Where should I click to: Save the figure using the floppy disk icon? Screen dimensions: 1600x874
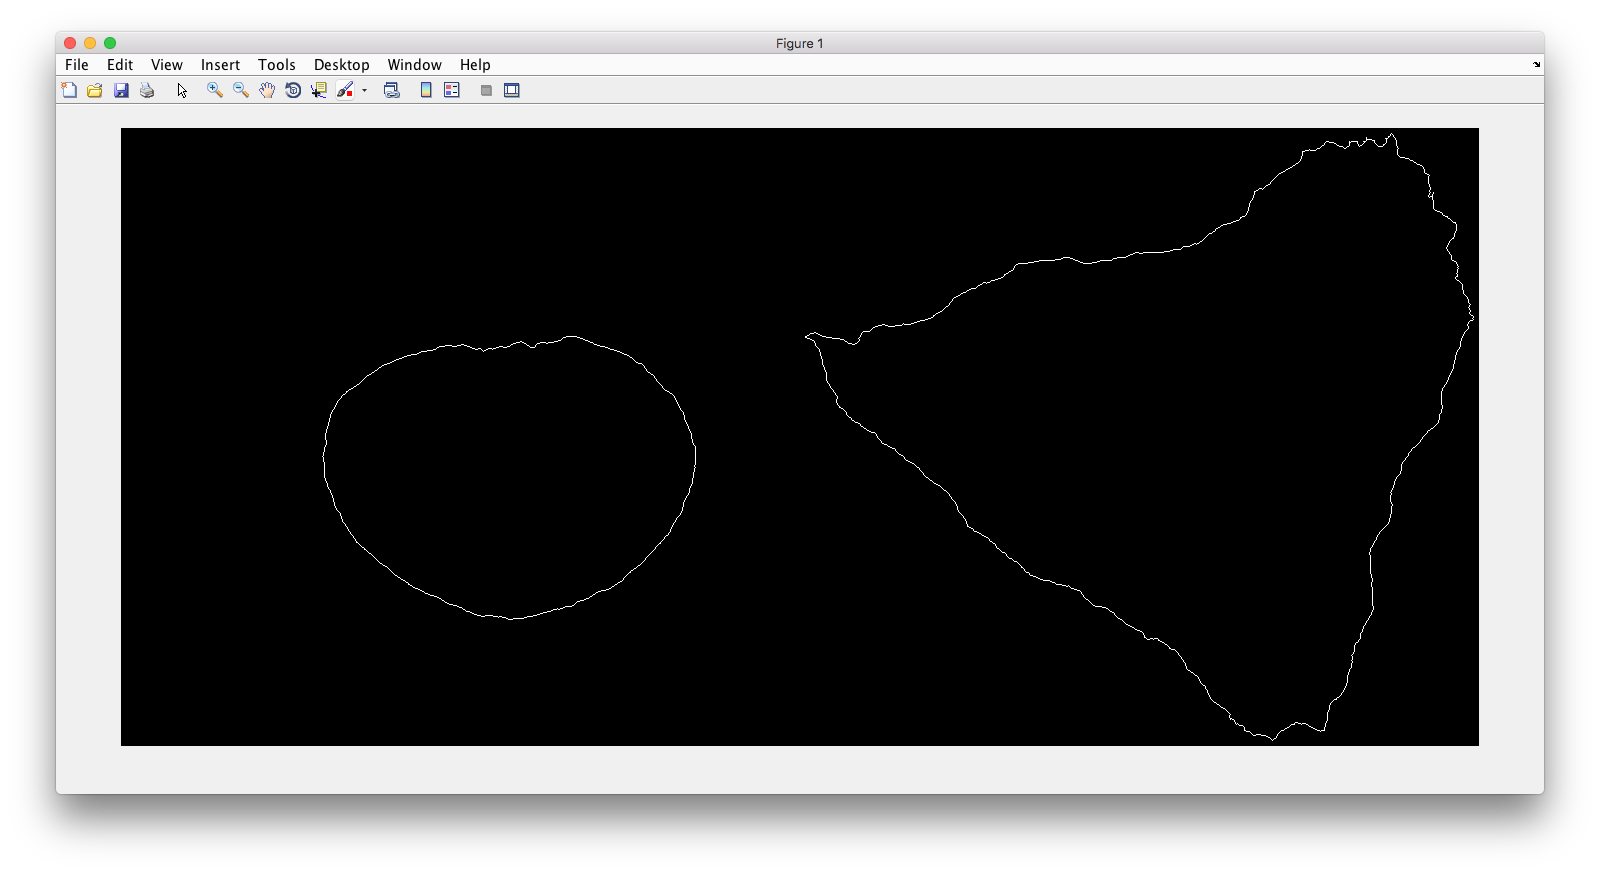coord(121,90)
